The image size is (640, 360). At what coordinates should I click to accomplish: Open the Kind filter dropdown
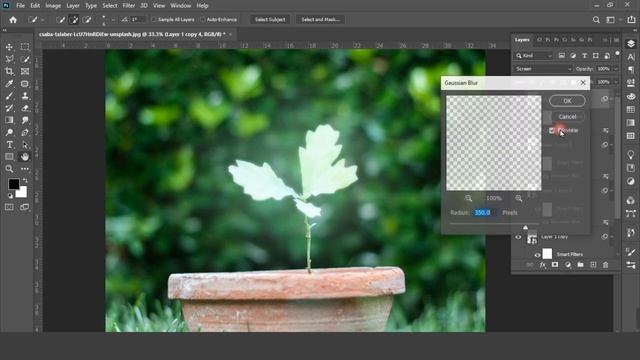pyautogui.click(x=533, y=56)
